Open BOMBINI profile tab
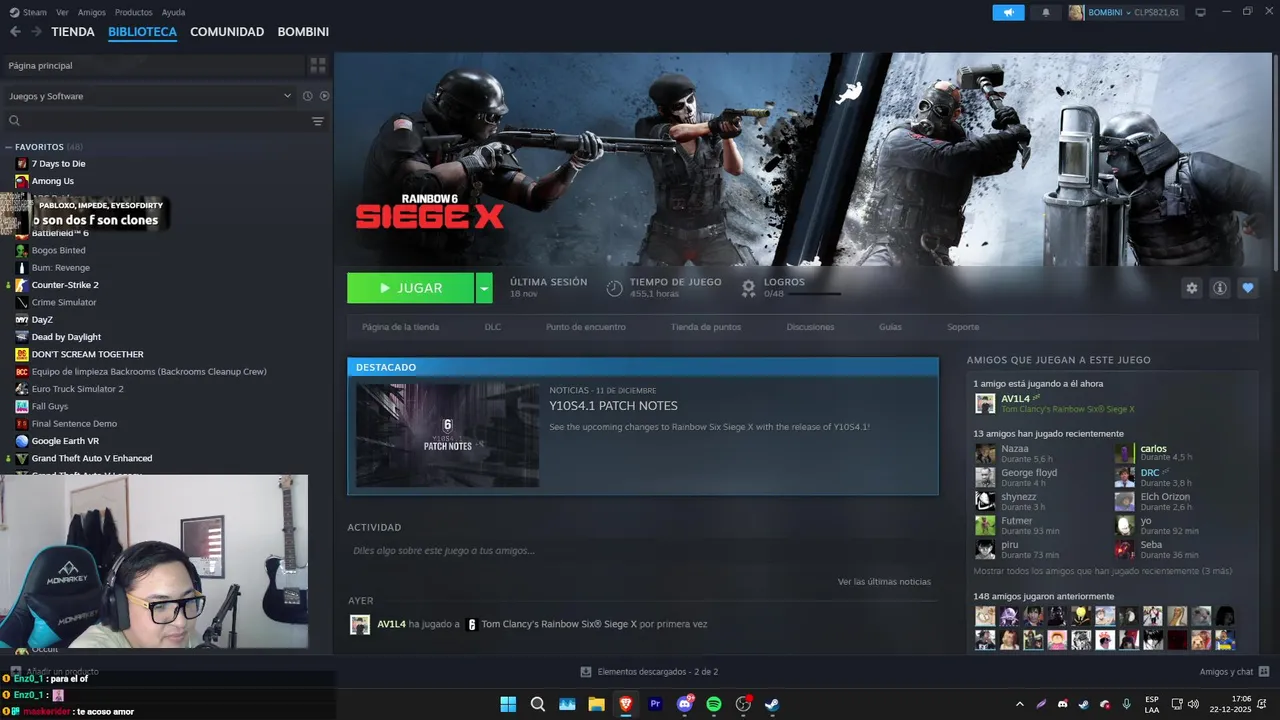 click(x=303, y=32)
